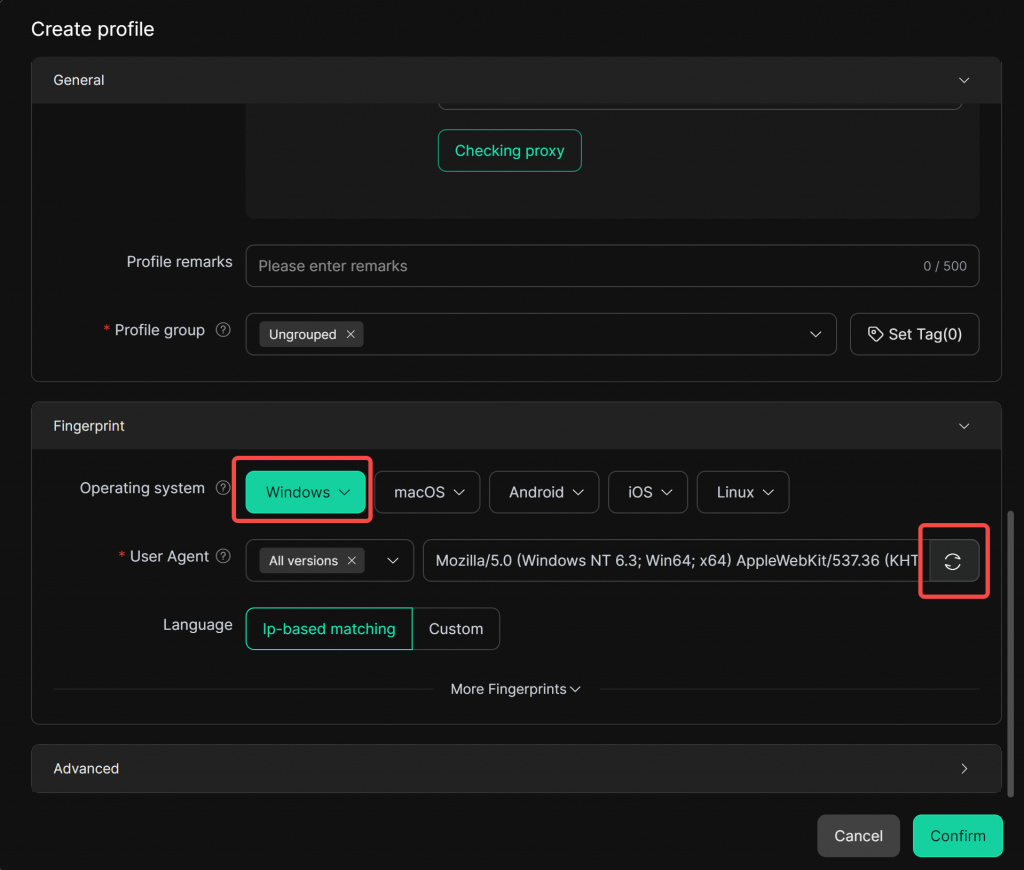Click help icon beside Operating system label
The width and height of the screenshot is (1024, 870).
(x=223, y=488)
